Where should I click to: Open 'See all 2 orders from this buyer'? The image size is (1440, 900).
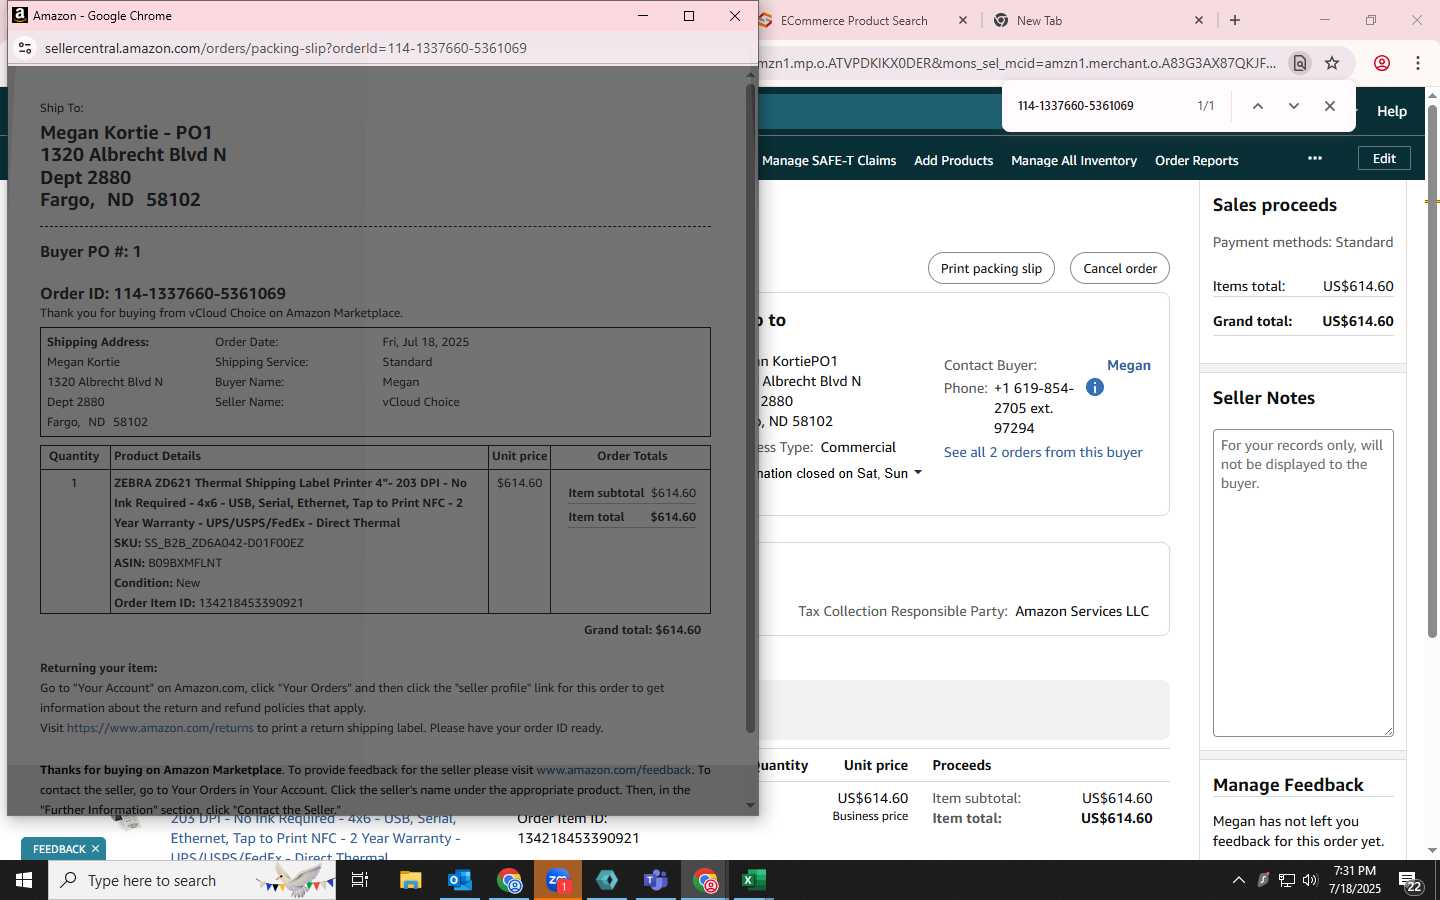click(x=1043, y=452)
